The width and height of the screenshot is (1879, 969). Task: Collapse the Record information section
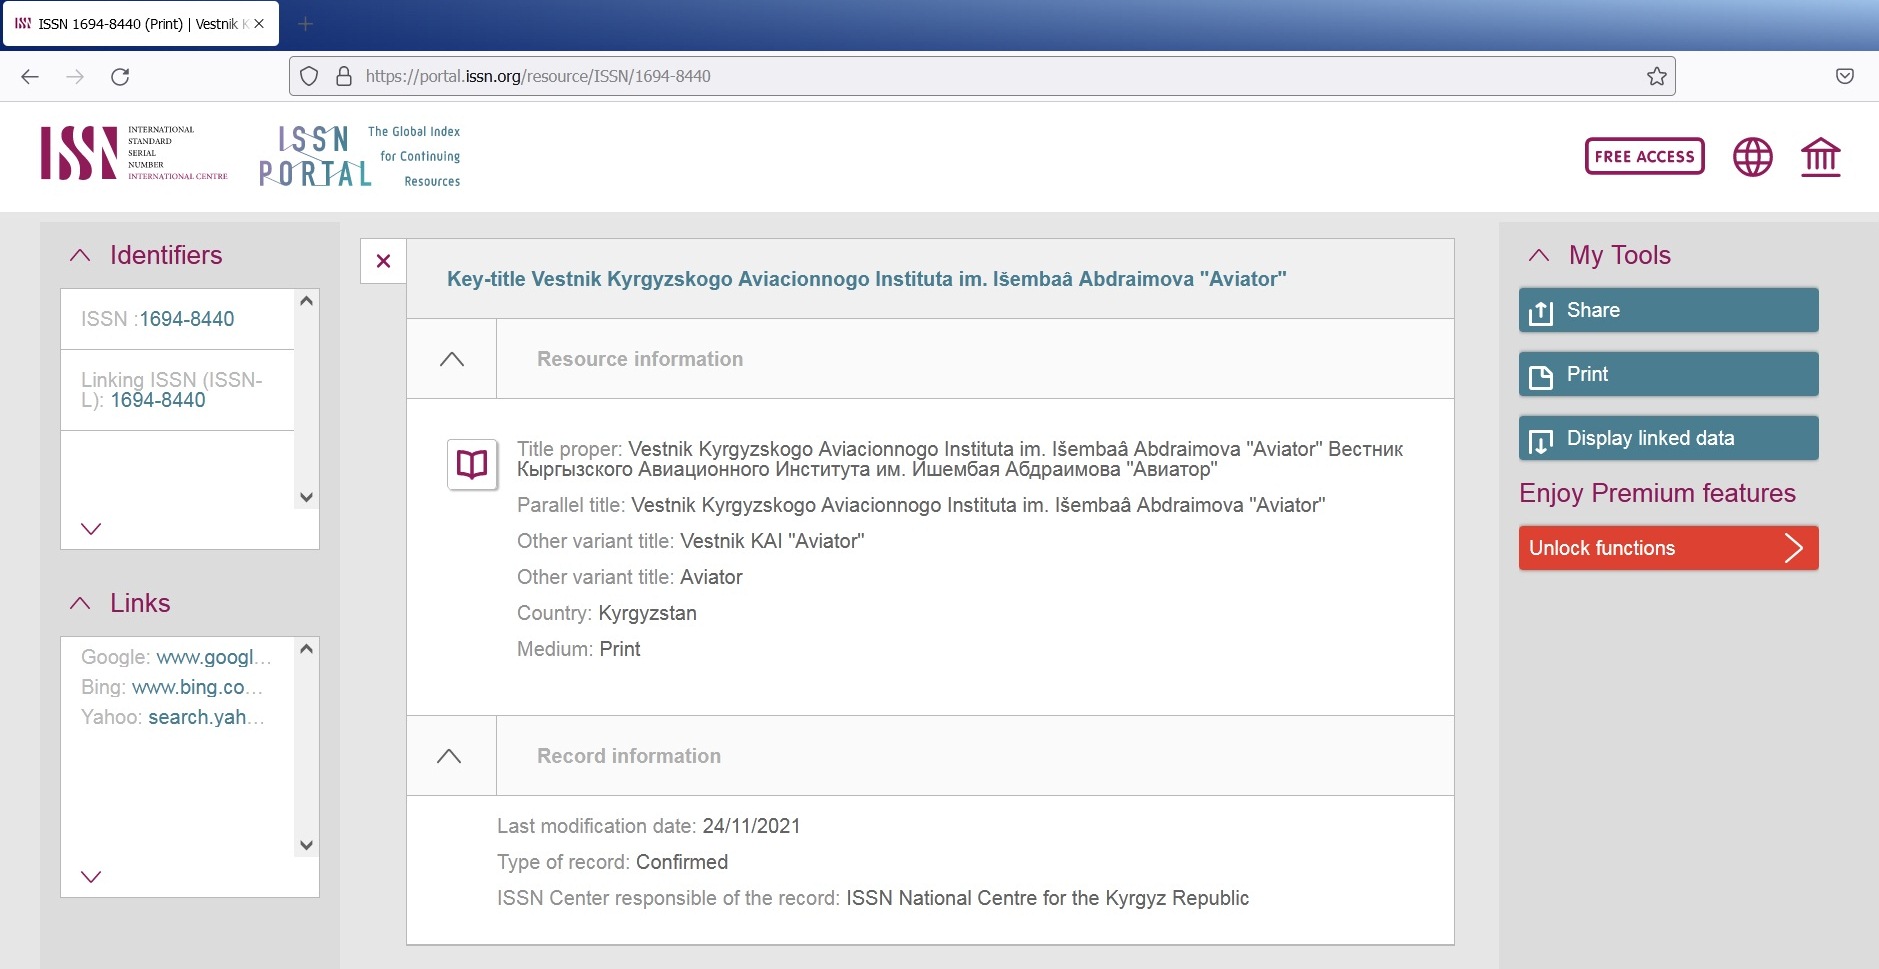450,756
